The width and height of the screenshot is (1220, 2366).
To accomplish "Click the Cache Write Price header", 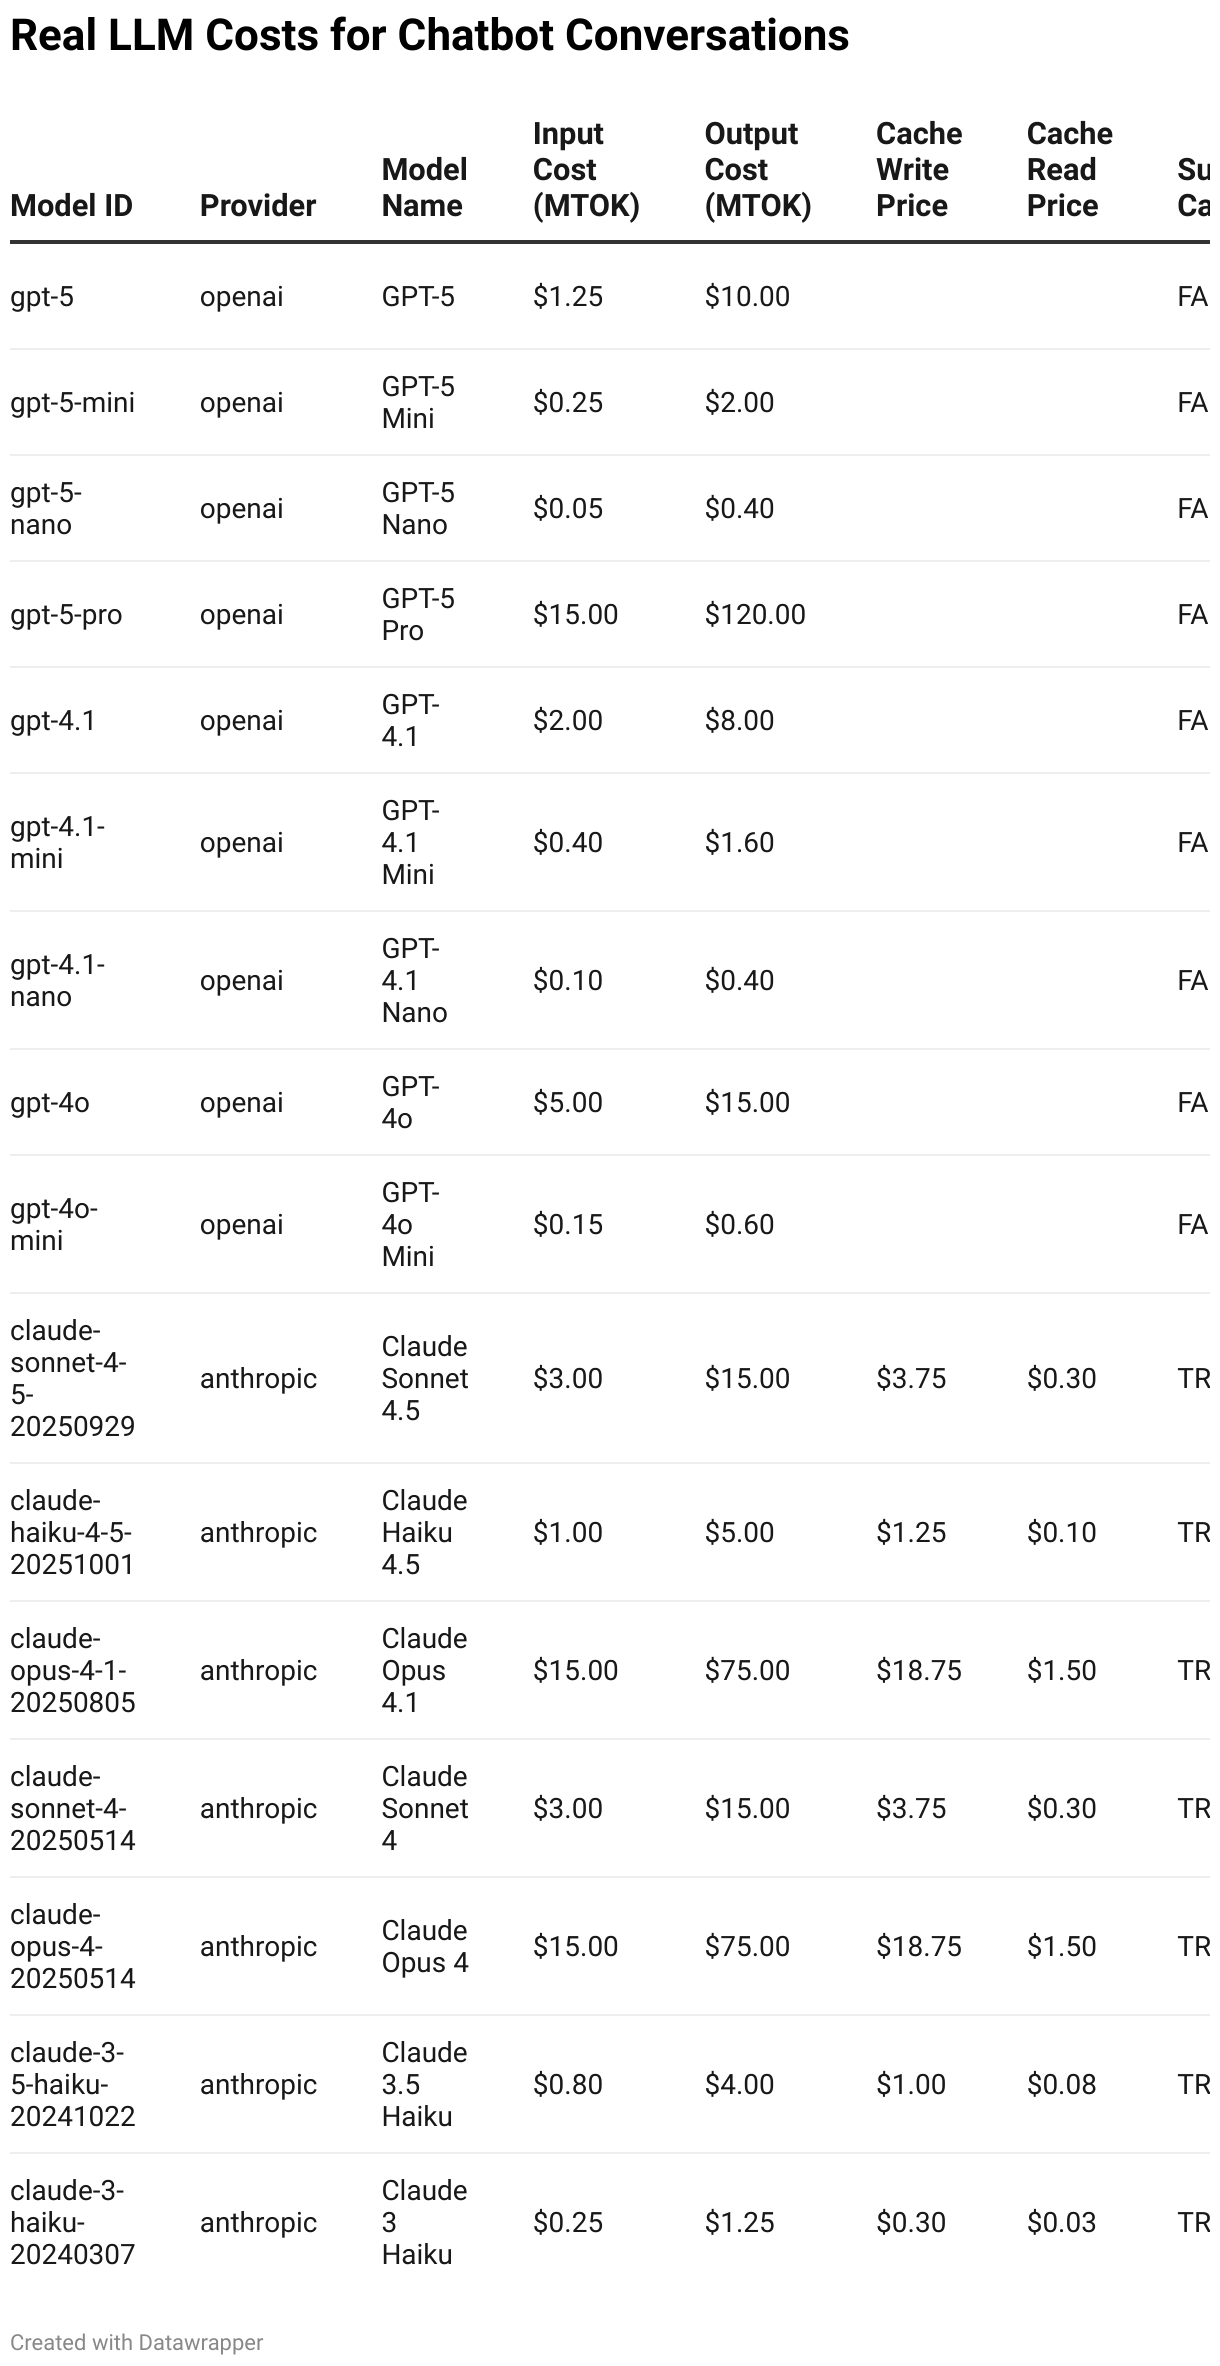I will pyautogui.click(x=918, y=170).
